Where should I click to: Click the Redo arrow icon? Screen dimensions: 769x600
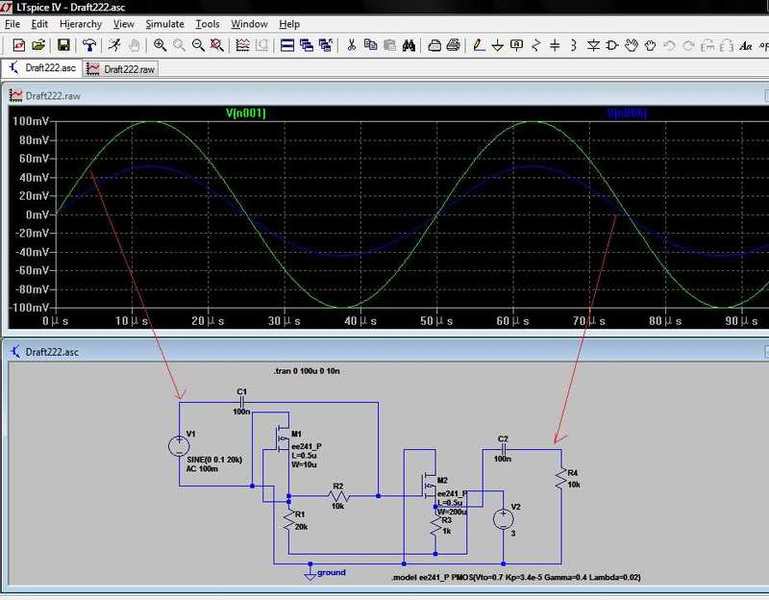689,46
